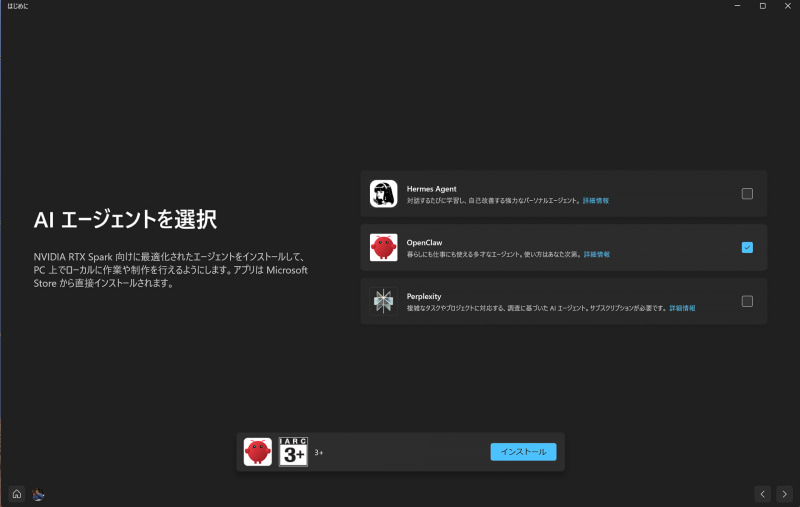The image size is (800, 507).
Task: Click the OpenClaw title text
Action: (424, 243)
